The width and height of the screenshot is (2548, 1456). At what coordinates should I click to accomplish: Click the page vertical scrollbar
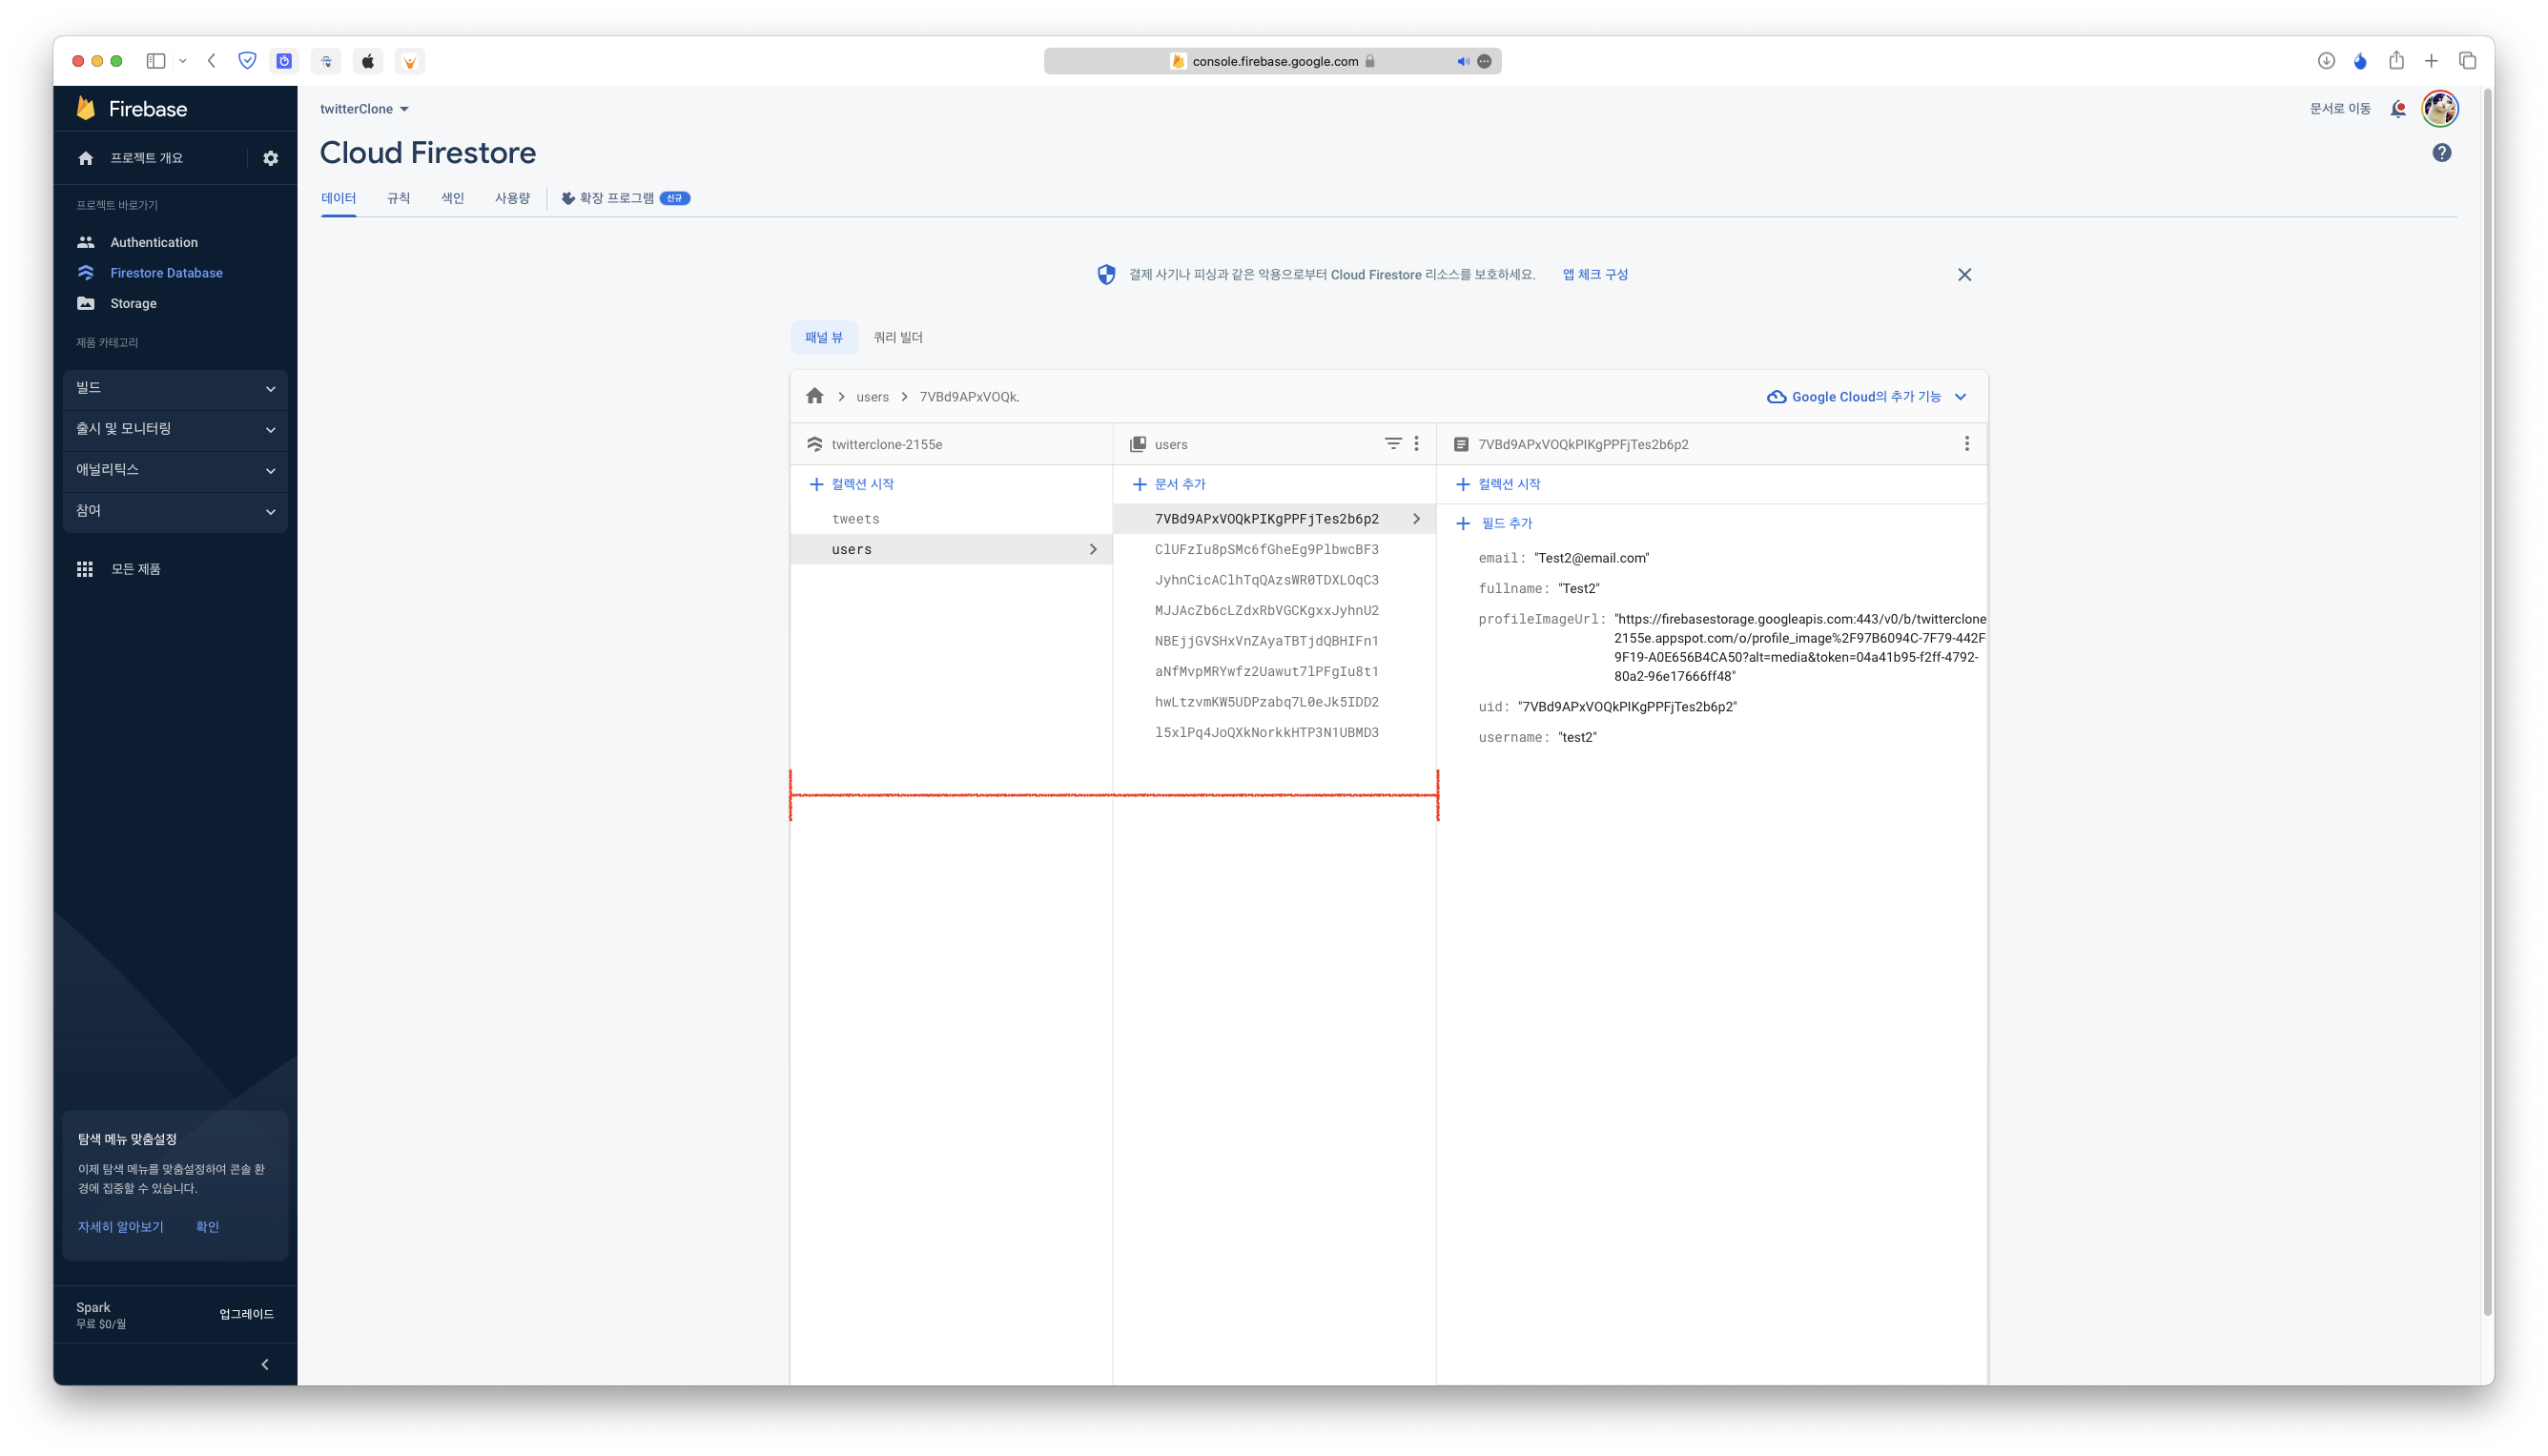[x=2486, y=700]
